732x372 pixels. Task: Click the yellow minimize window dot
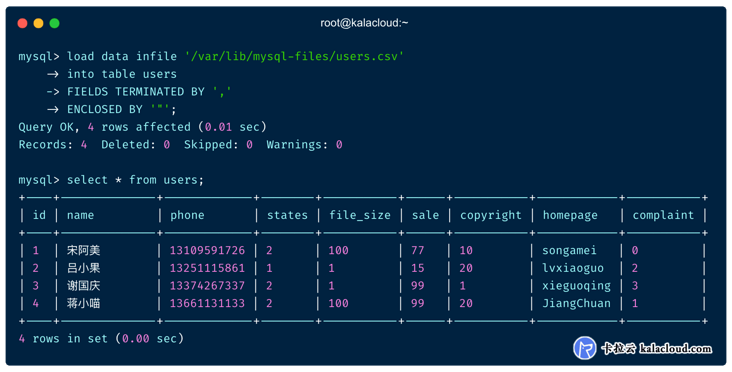[x=38, y=23]
